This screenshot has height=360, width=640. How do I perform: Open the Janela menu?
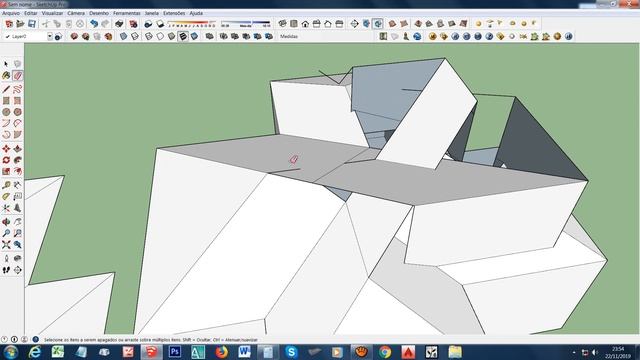[151, 13]
